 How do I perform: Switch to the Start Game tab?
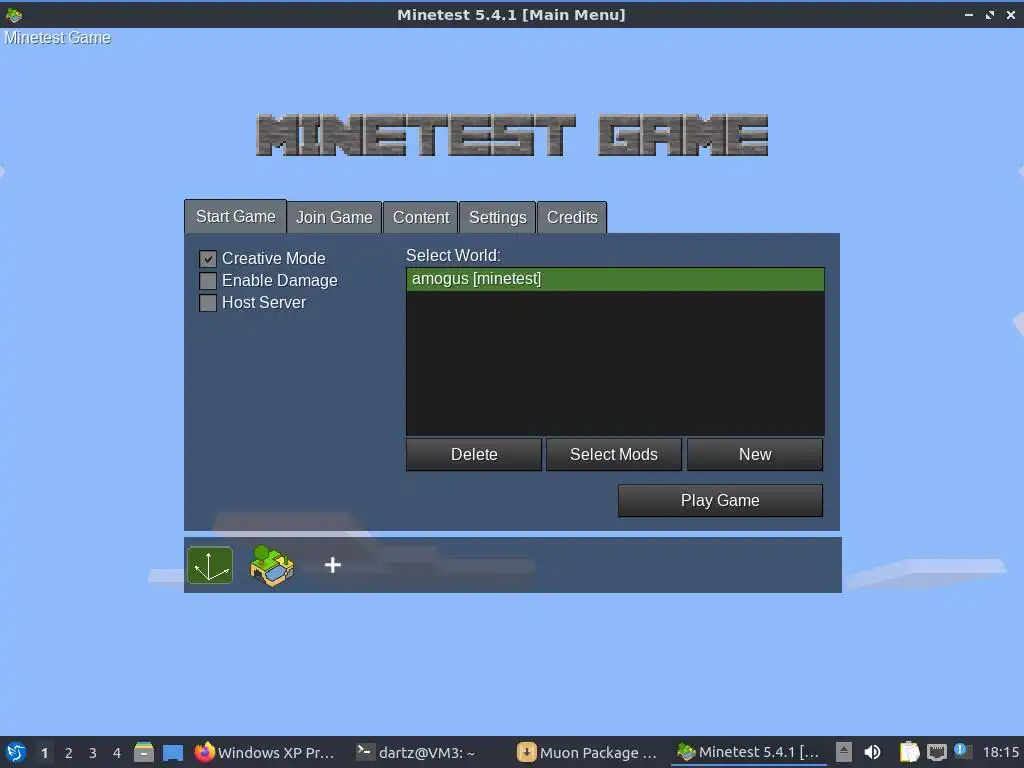click(235, 217)
